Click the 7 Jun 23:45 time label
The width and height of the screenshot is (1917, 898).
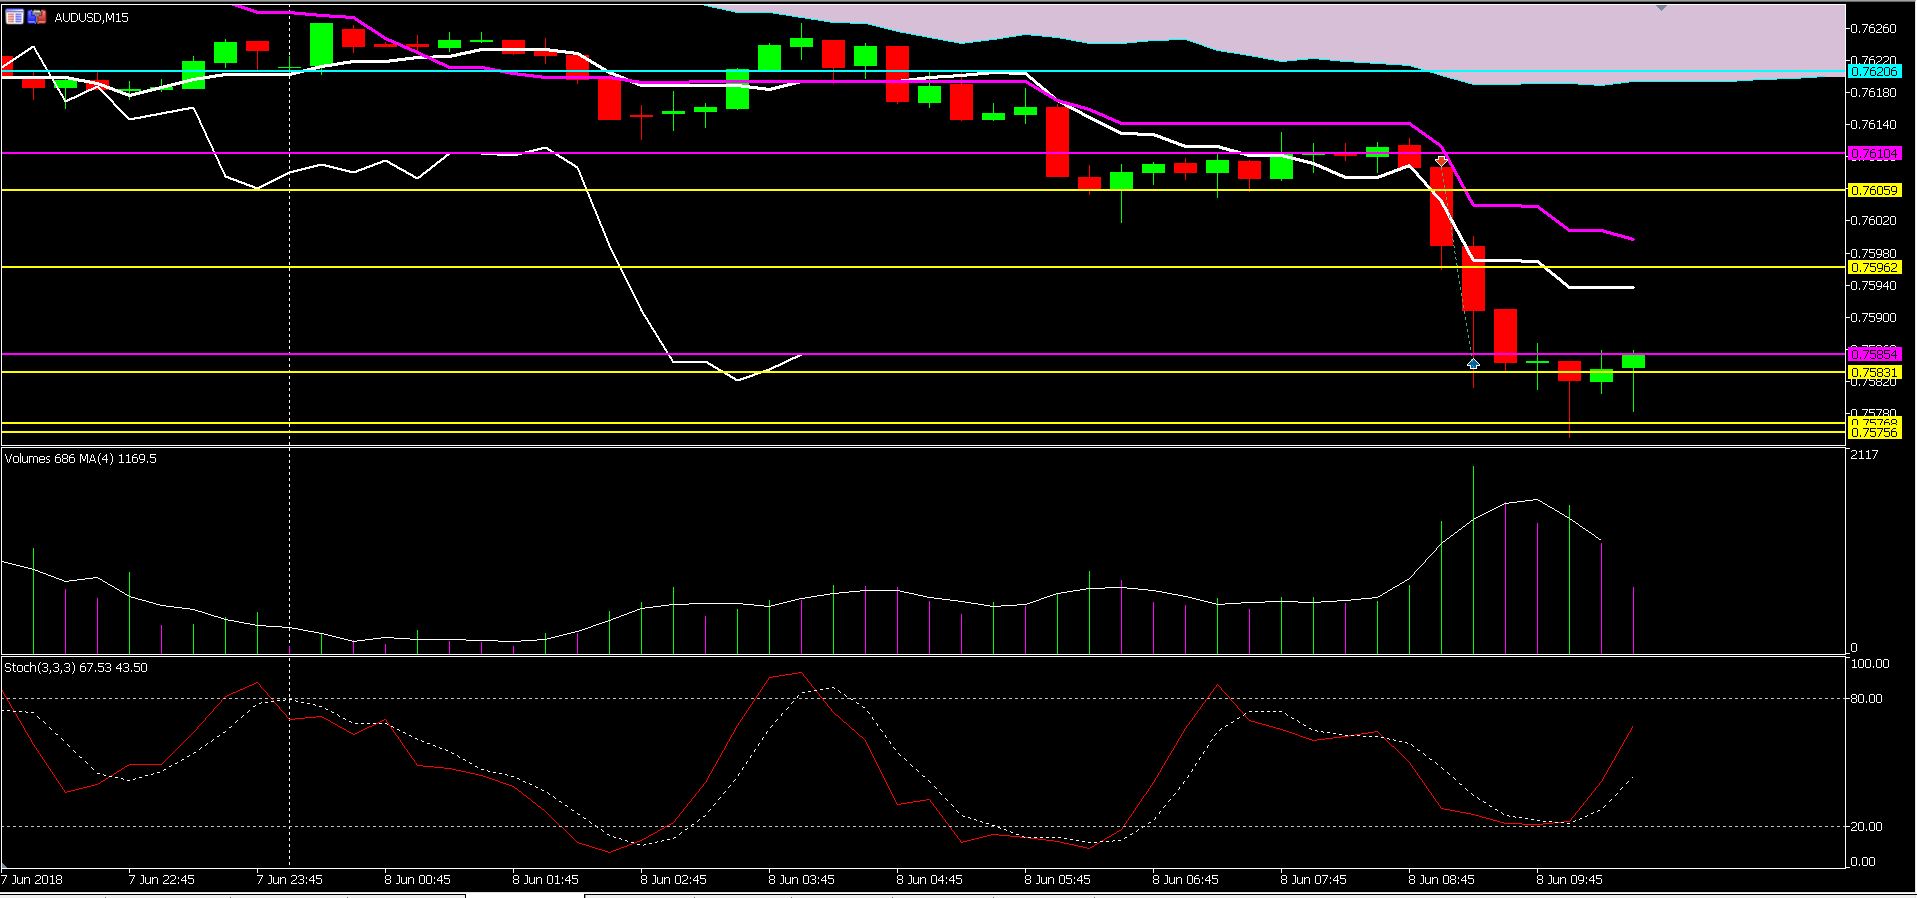tap(290, 881)
